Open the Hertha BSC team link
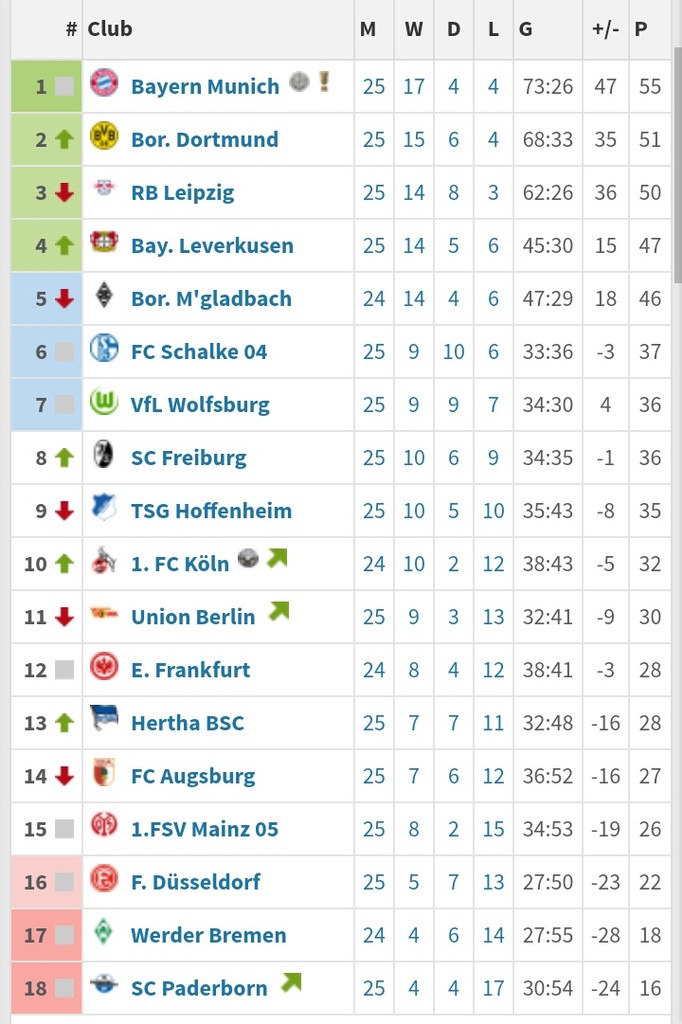This screenshot has width=682, height=1024. click(x=187, y=722)
